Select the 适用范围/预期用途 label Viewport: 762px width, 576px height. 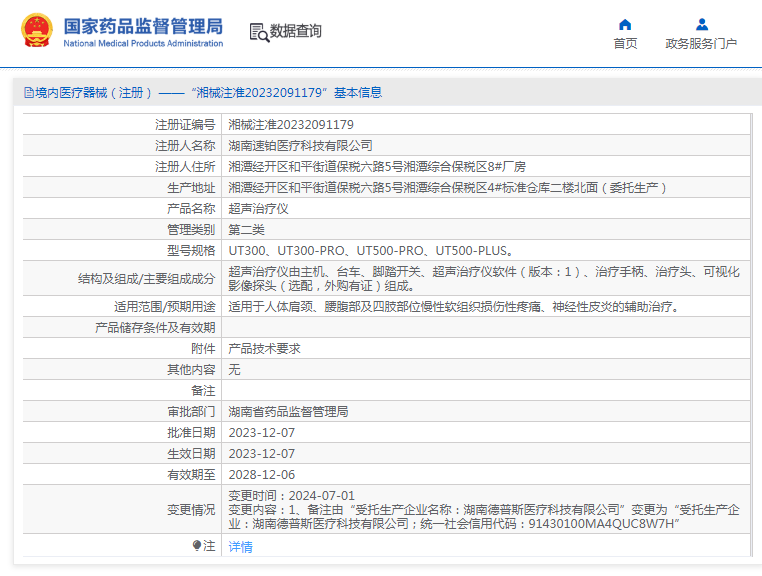[164, 307]
